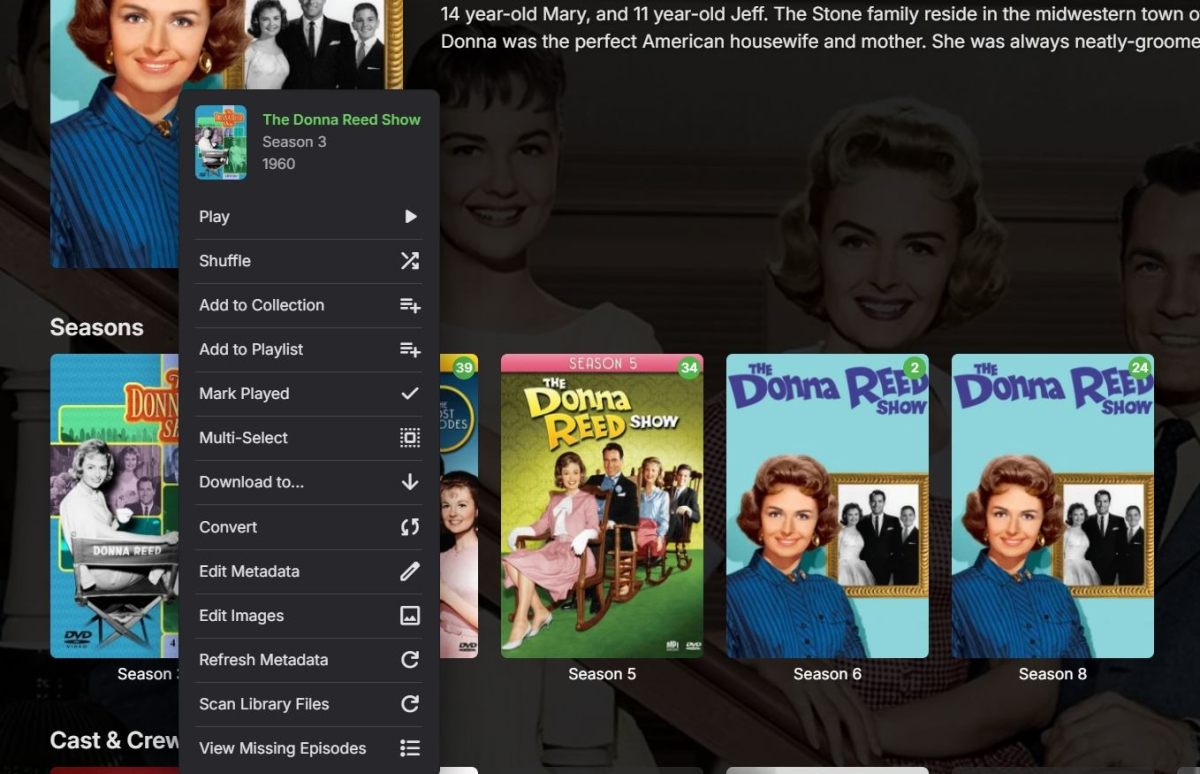
Task: Select View Missing Episodes menu entry
Action: tap(283, 747)
